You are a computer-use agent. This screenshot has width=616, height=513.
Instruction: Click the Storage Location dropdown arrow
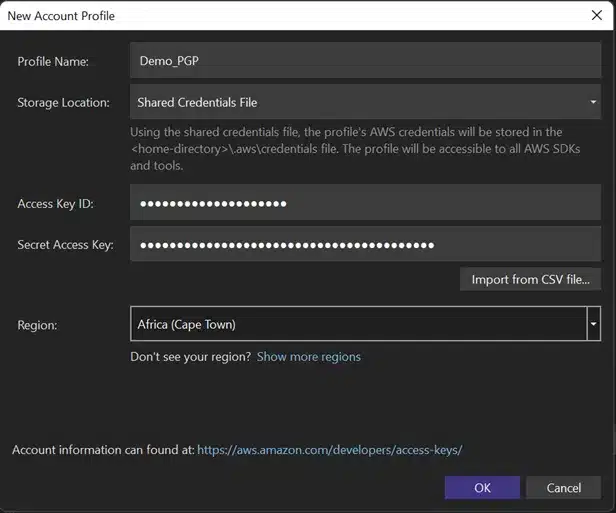click(x=593, y=102)
